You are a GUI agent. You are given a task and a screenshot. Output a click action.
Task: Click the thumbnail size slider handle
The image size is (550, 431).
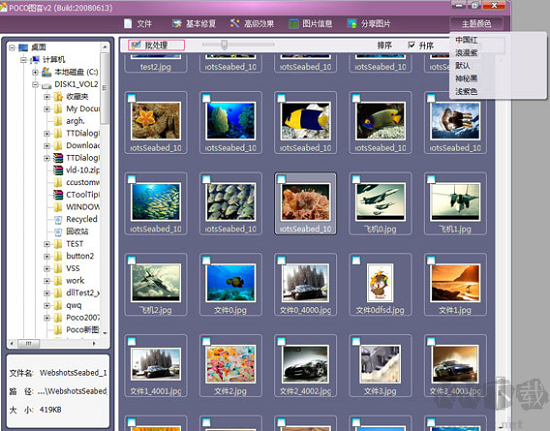tap(224, 45)
